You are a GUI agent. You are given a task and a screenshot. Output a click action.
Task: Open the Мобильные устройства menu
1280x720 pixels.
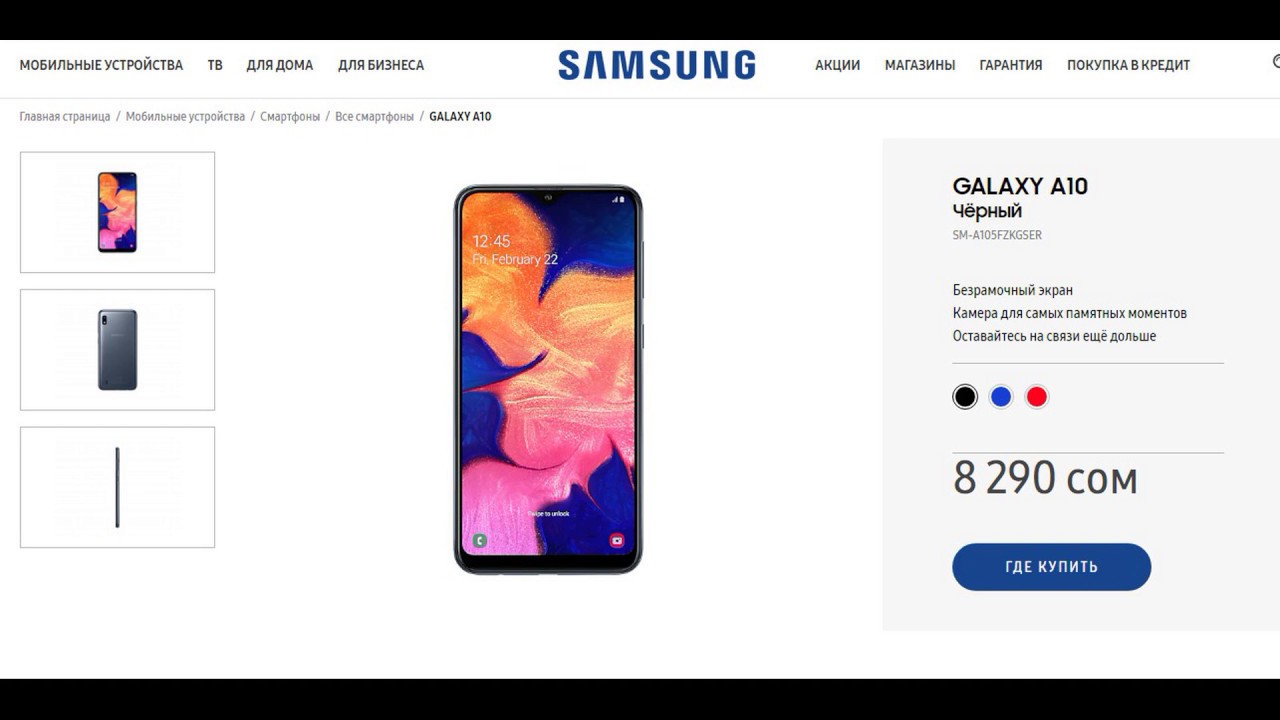[101, 65]
